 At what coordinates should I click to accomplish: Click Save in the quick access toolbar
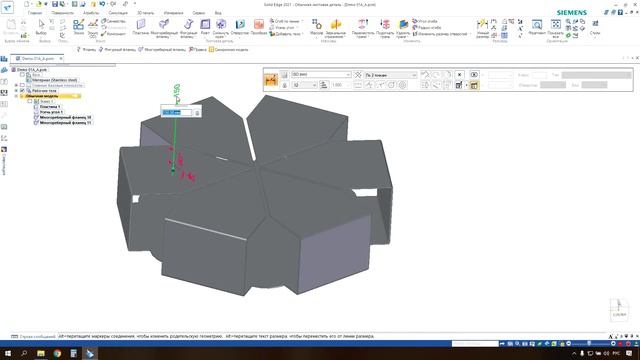(x=55, y=4)
